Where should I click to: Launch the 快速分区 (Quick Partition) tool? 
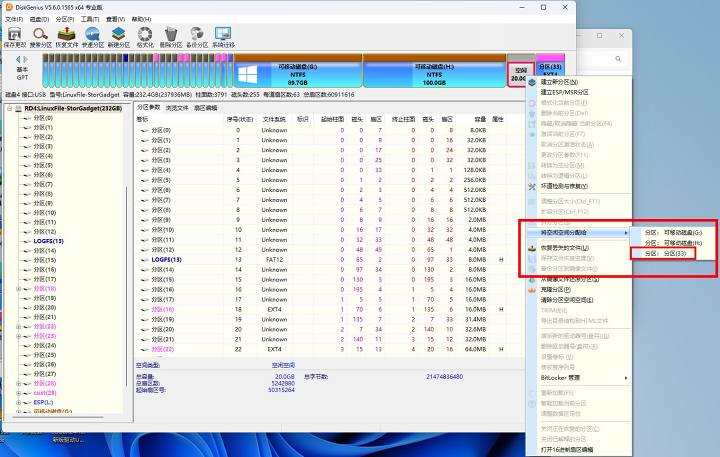pos(93,37)
